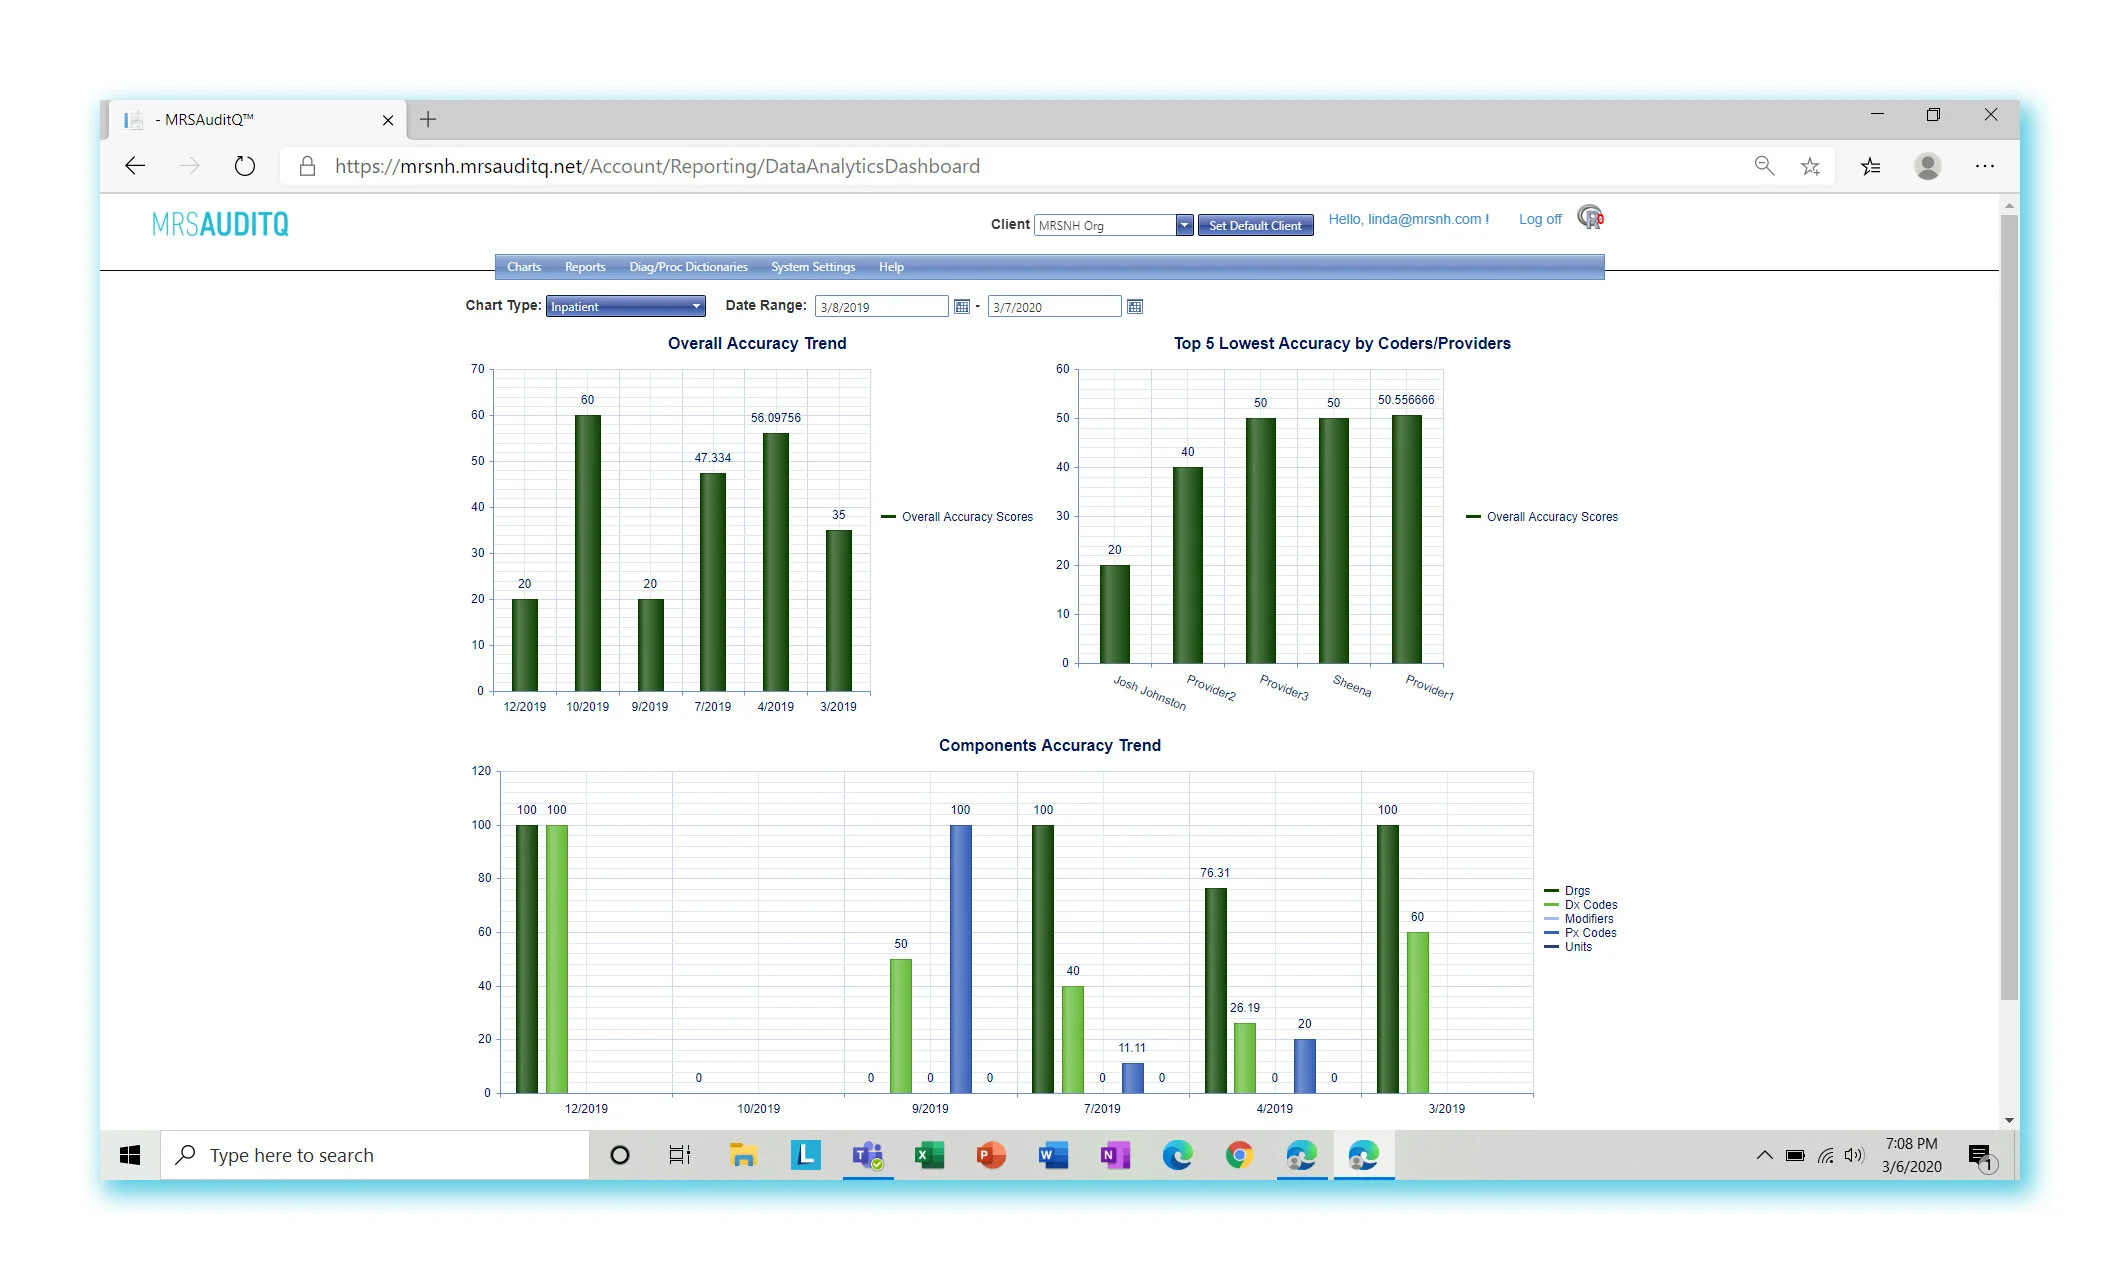The height and width of the screenshot is (1280, 2120).
Task: Click the 56.09756 bar value label
Action: click(x=775, y=418)
